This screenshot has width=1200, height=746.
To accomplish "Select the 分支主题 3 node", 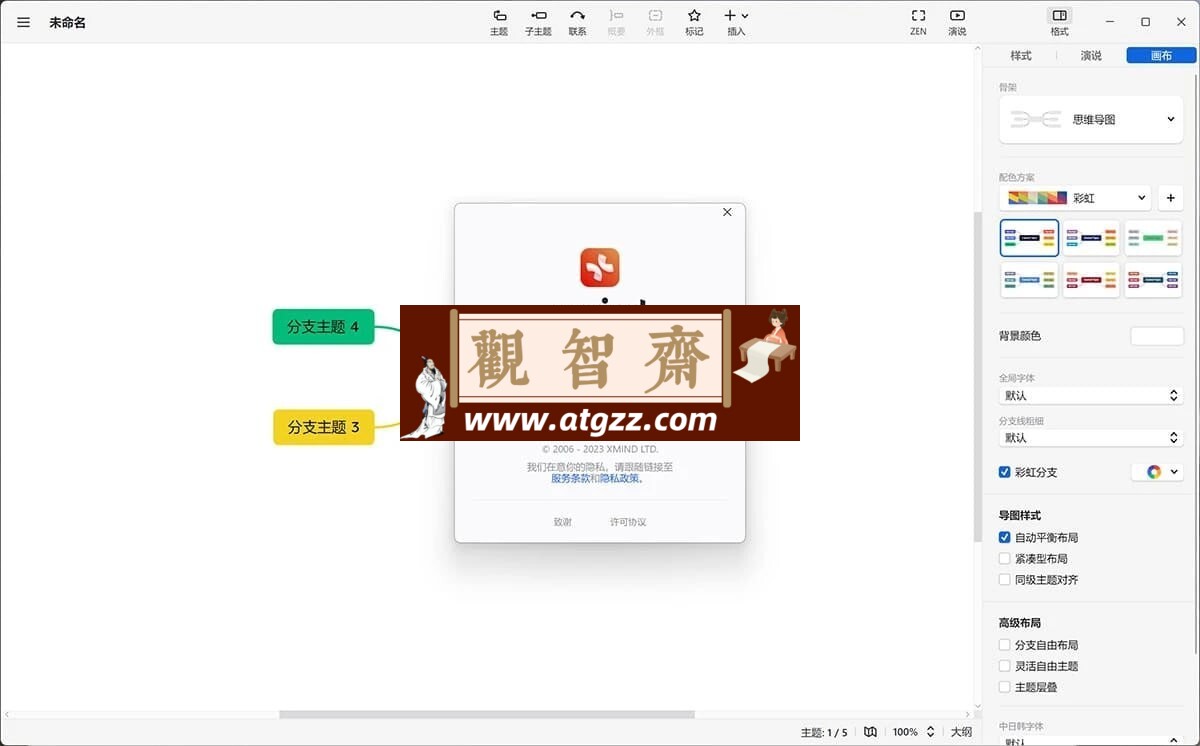I will coord(323,427).
